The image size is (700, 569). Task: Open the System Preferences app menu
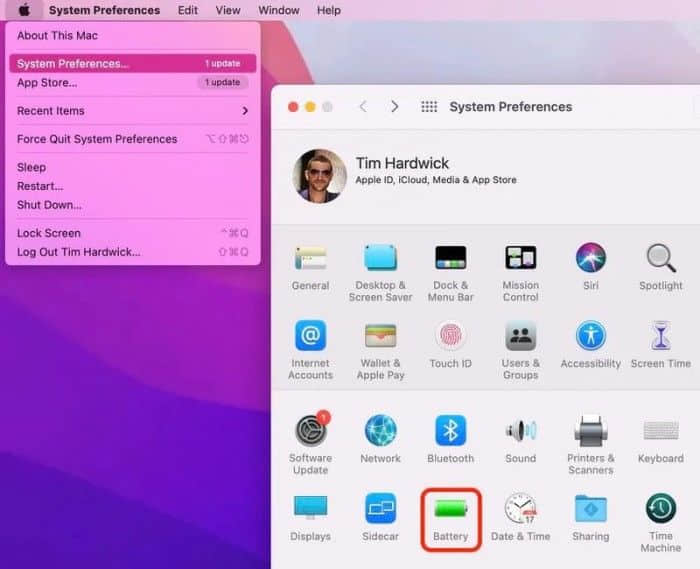(104, 10)
